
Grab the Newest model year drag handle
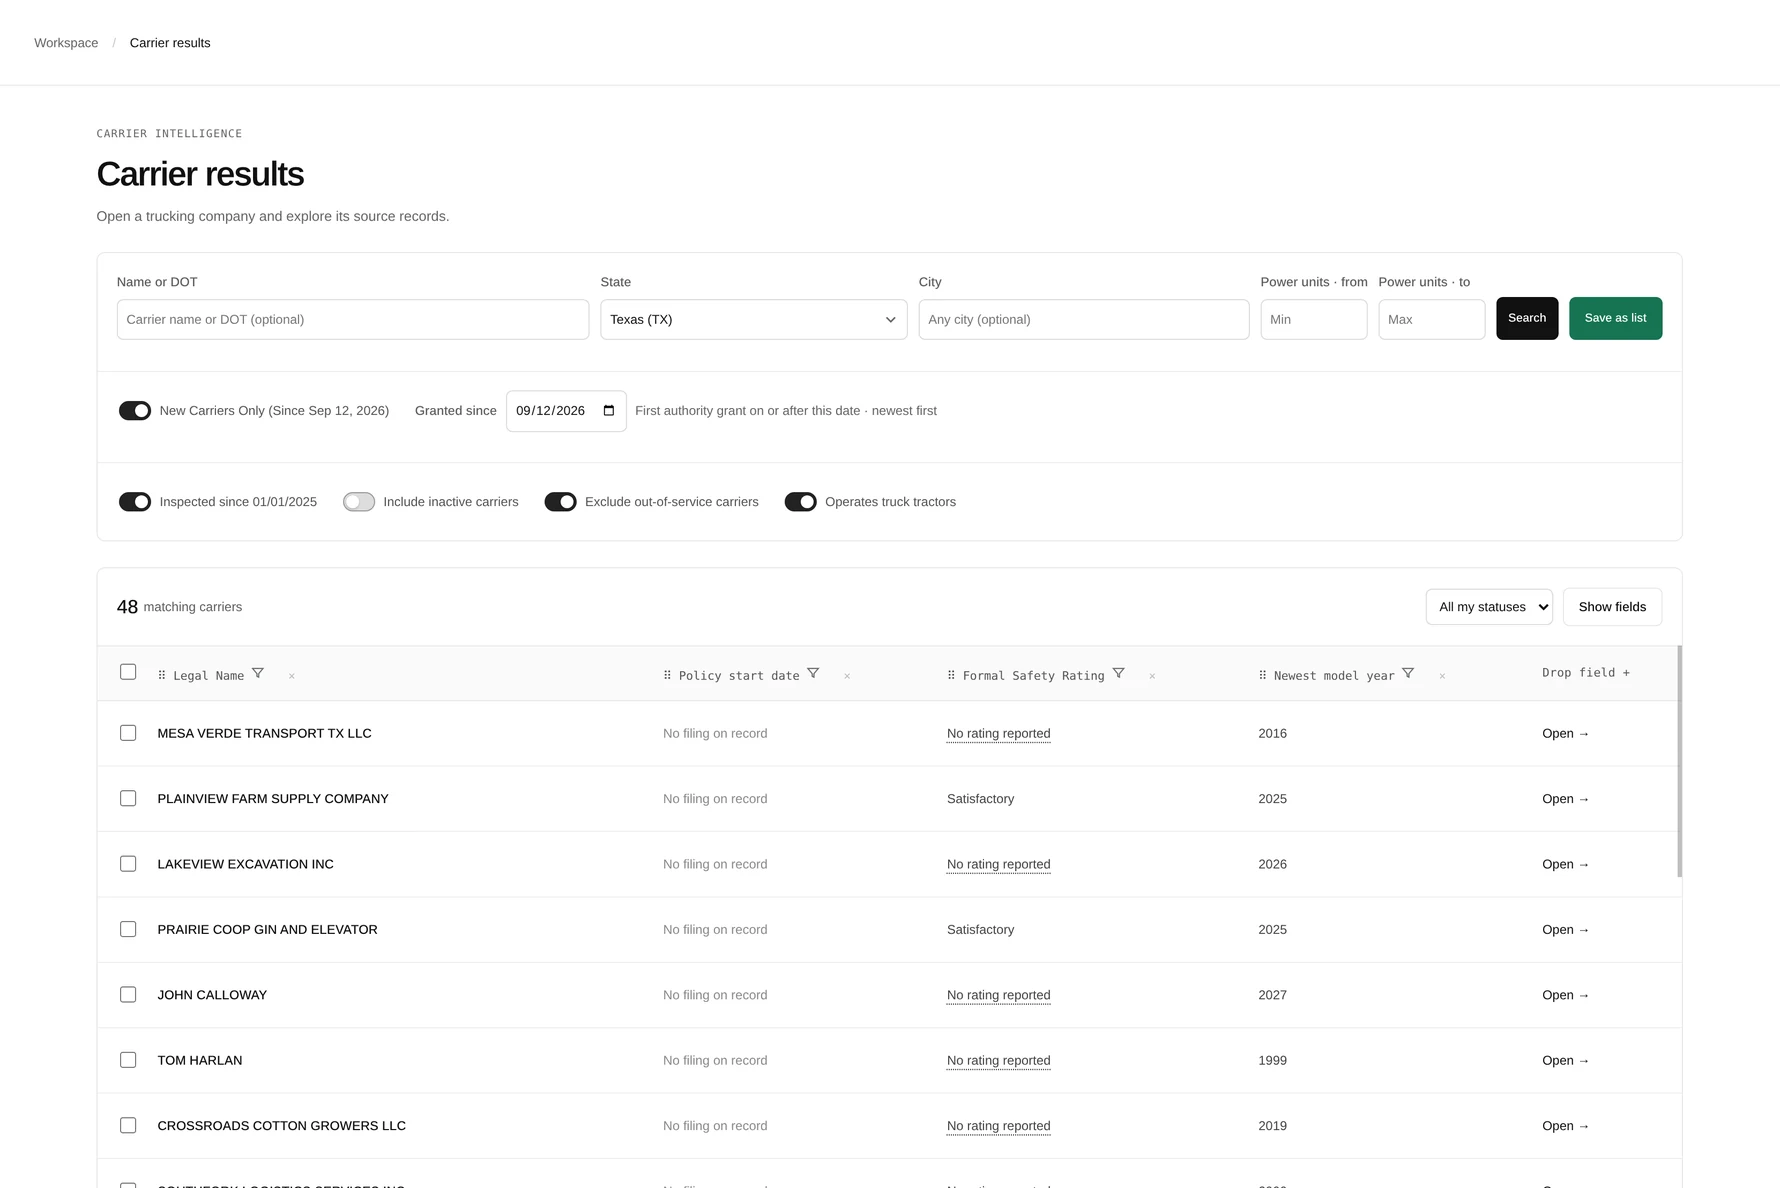(x=1263, y=676)
